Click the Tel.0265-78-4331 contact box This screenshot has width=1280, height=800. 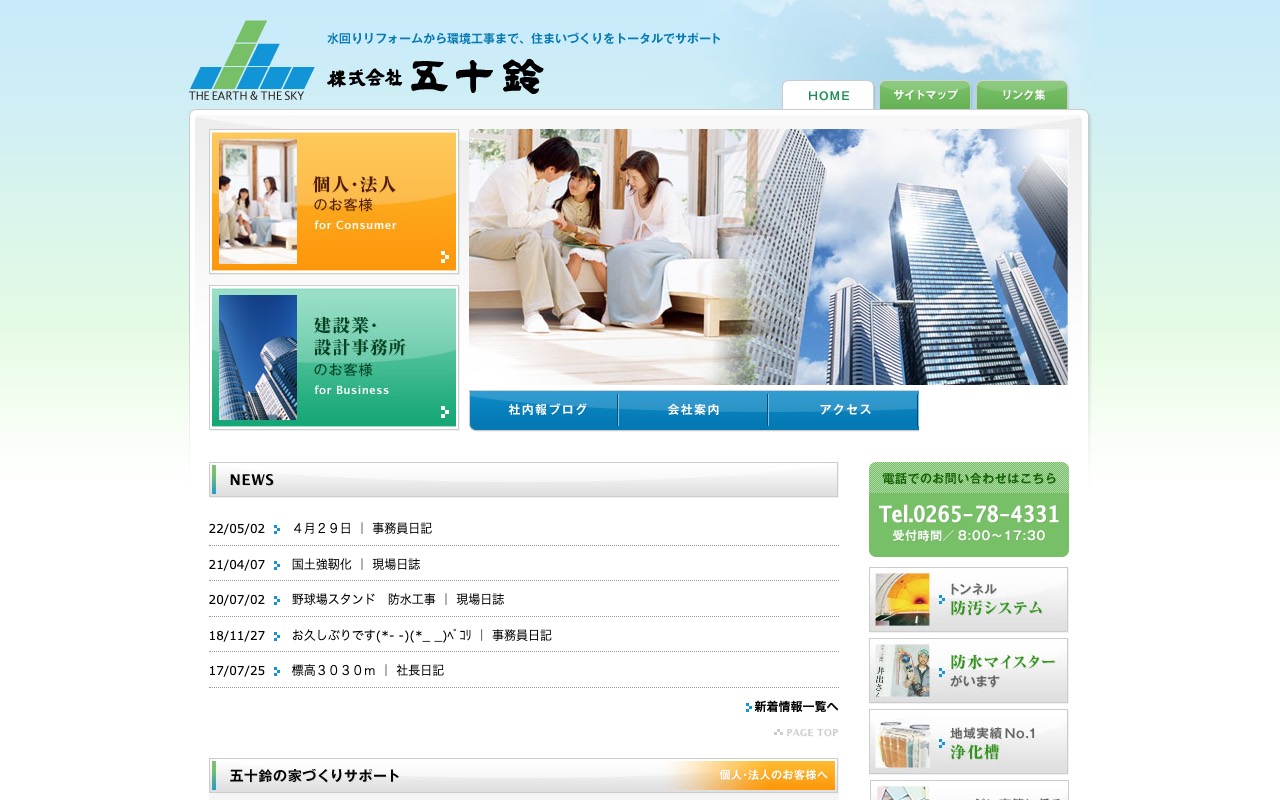[x=969, y=509]
